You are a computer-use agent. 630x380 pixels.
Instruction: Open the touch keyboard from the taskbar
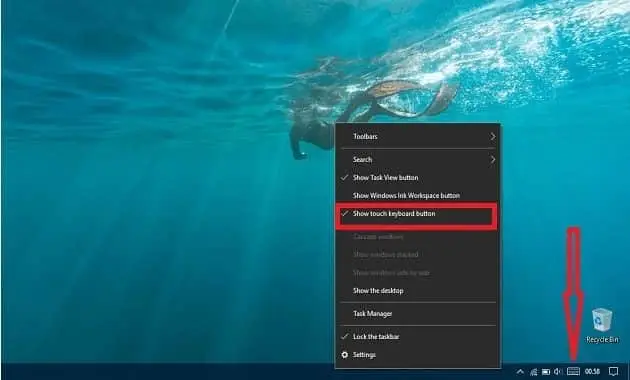point(573,371)
